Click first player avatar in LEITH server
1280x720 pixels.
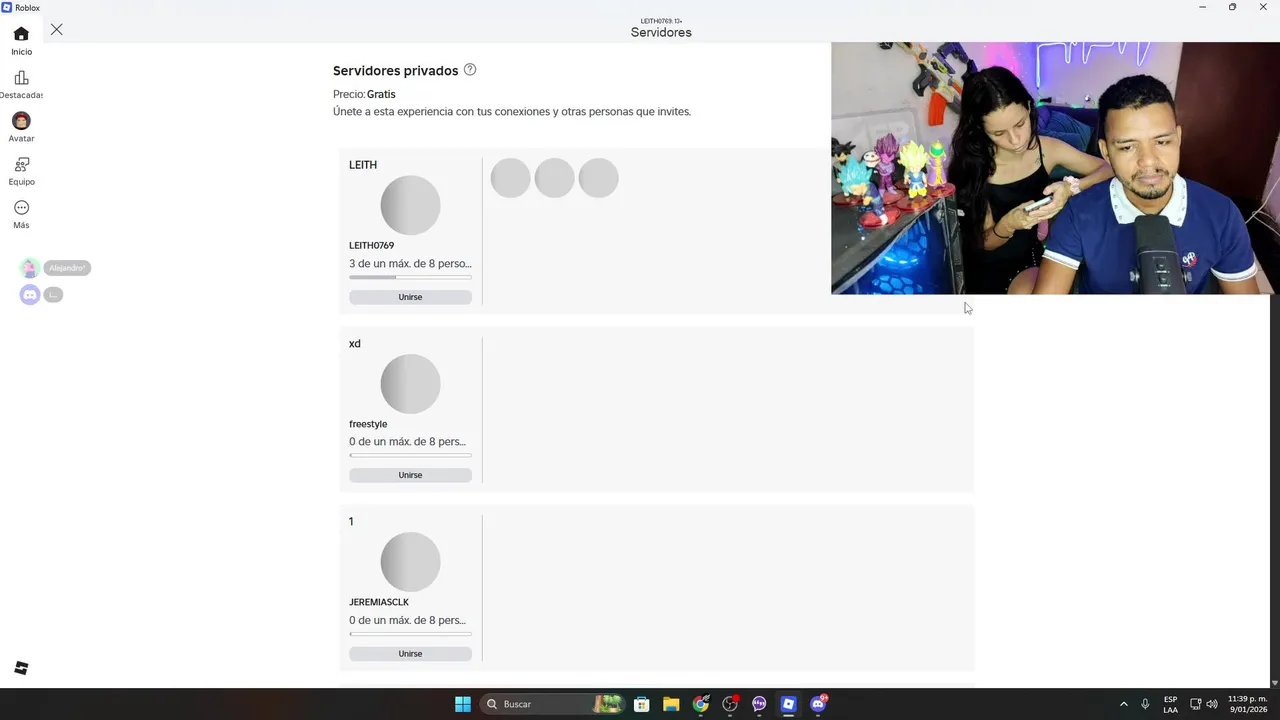click(510, 178)
